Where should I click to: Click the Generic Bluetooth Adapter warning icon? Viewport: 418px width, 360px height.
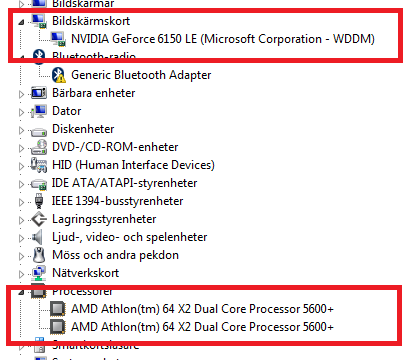(x=59, y=75)
